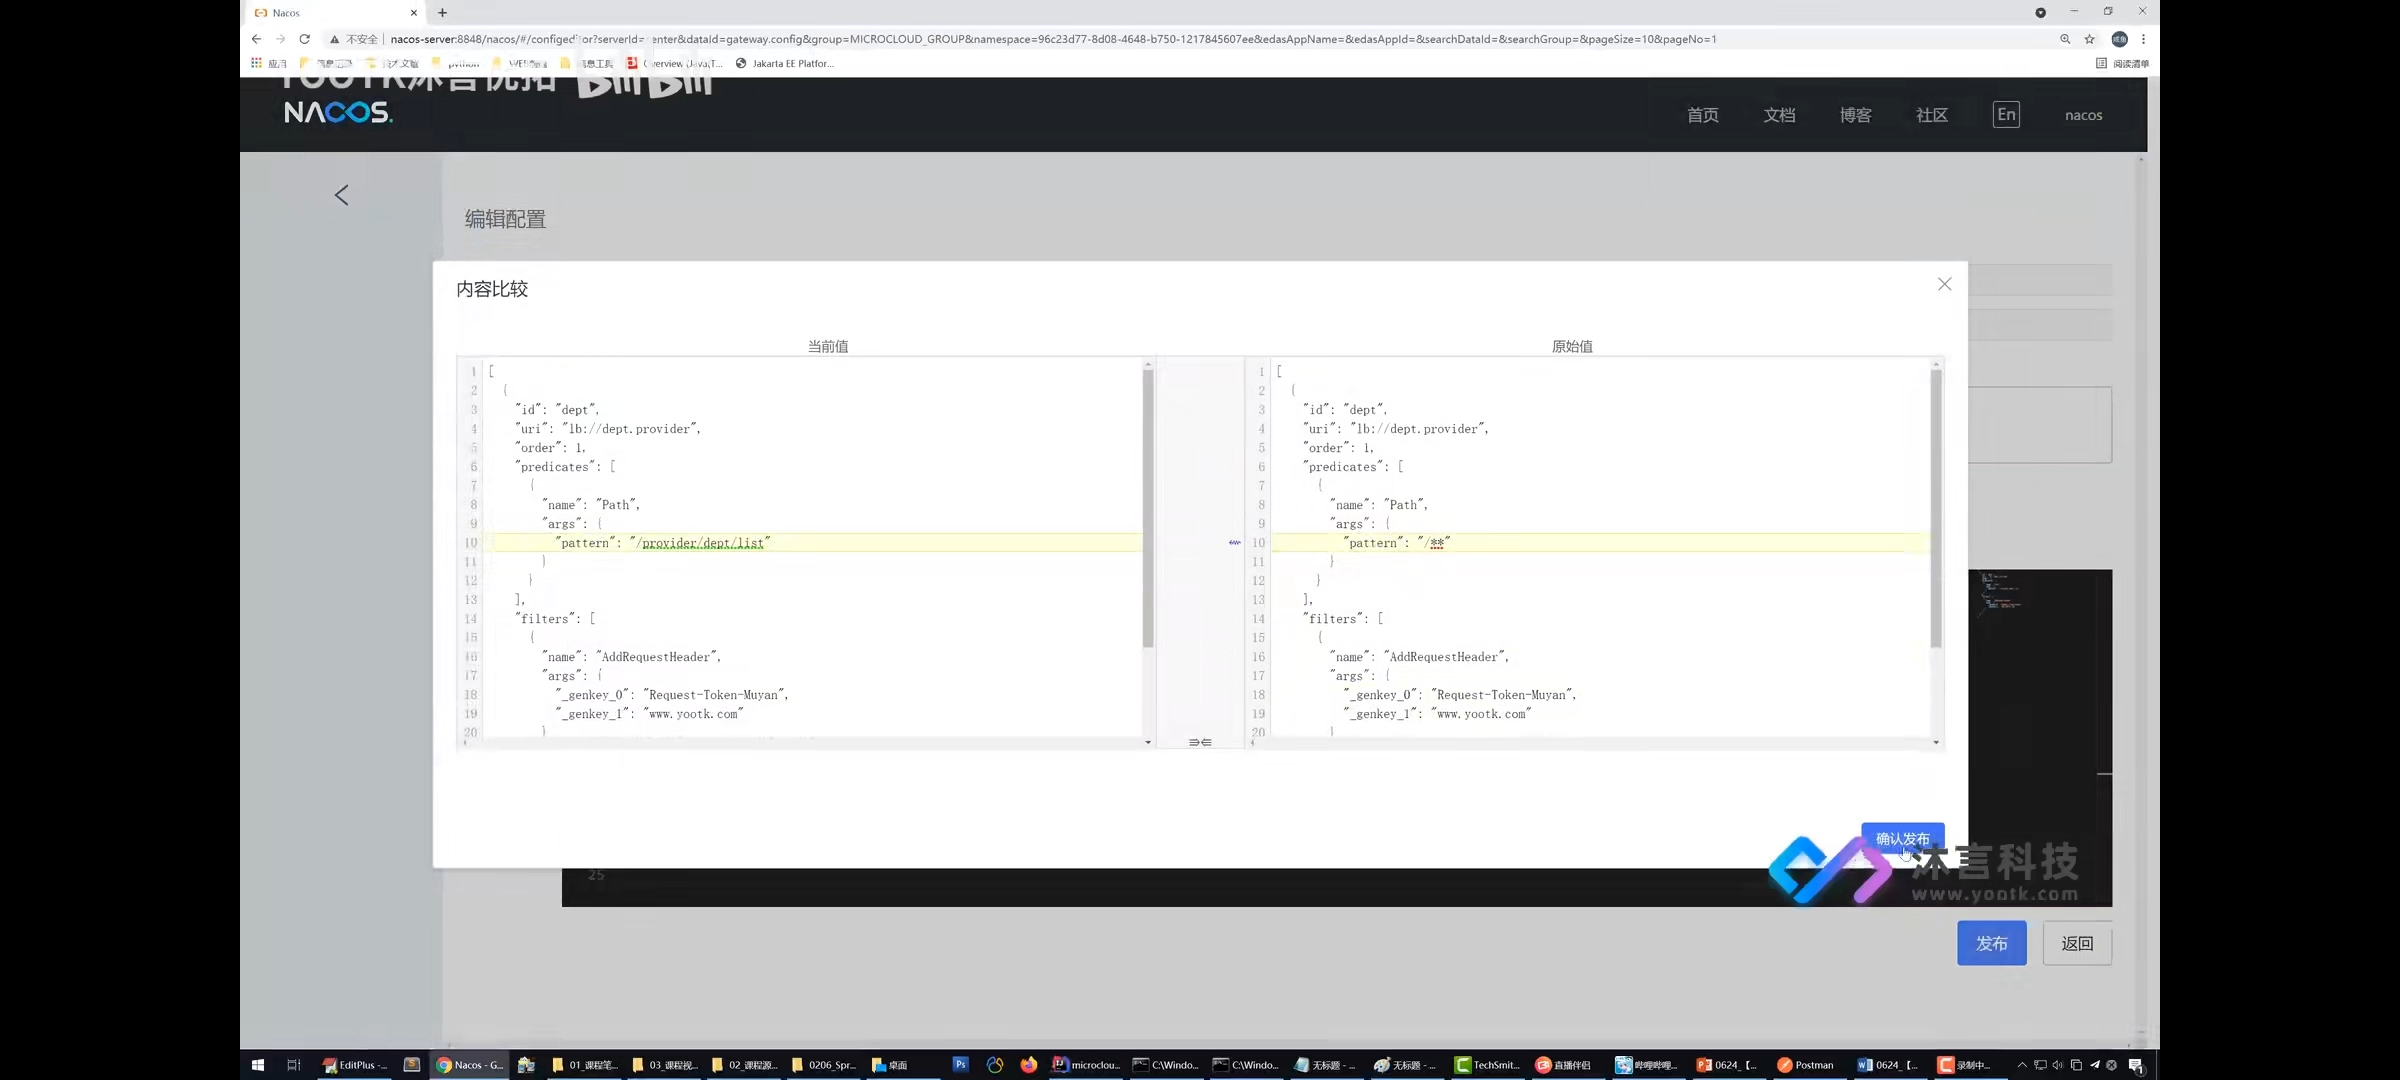Image resolution: width=2400 pixels, height=1080 pixels.
Task: Click the 不安全 security warning icon
Action: click(335, 39)
